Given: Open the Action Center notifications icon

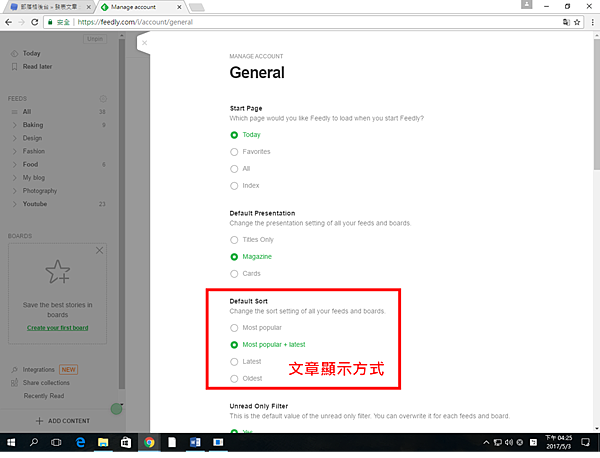Looking at the screenshot, I should 585,443.
